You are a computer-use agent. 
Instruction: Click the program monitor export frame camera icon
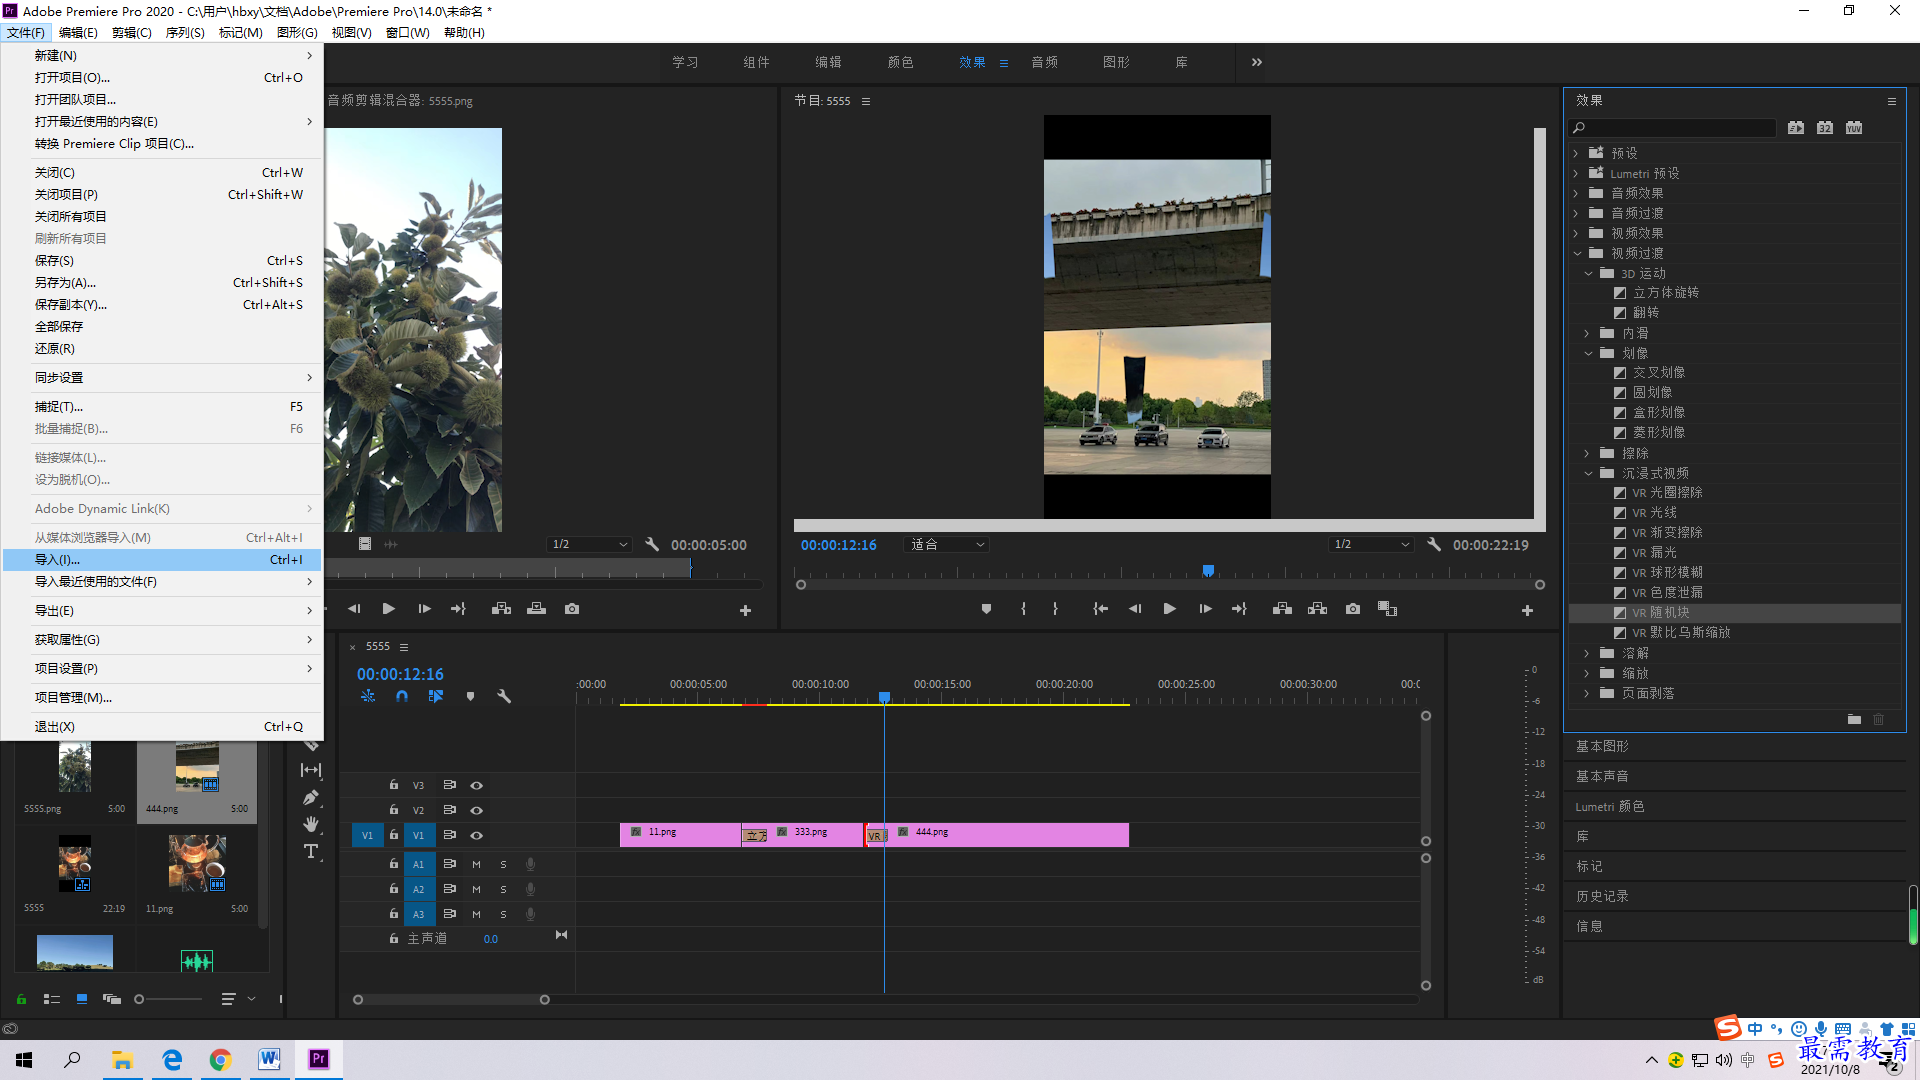(1352, 609)
